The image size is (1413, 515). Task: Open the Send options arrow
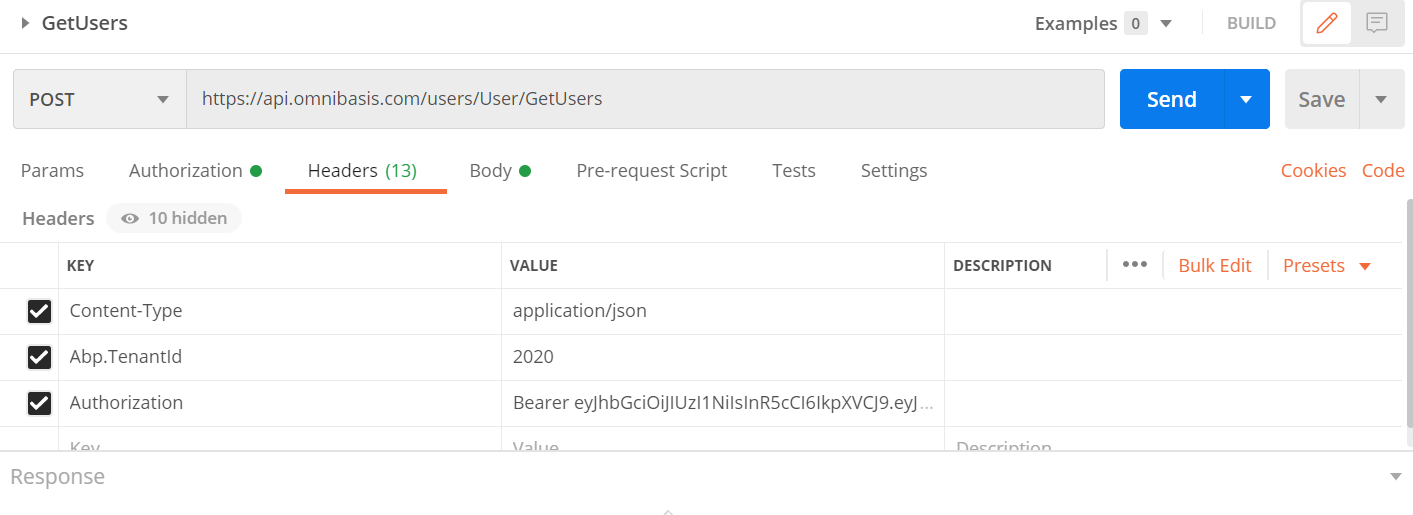point(1247,99)
